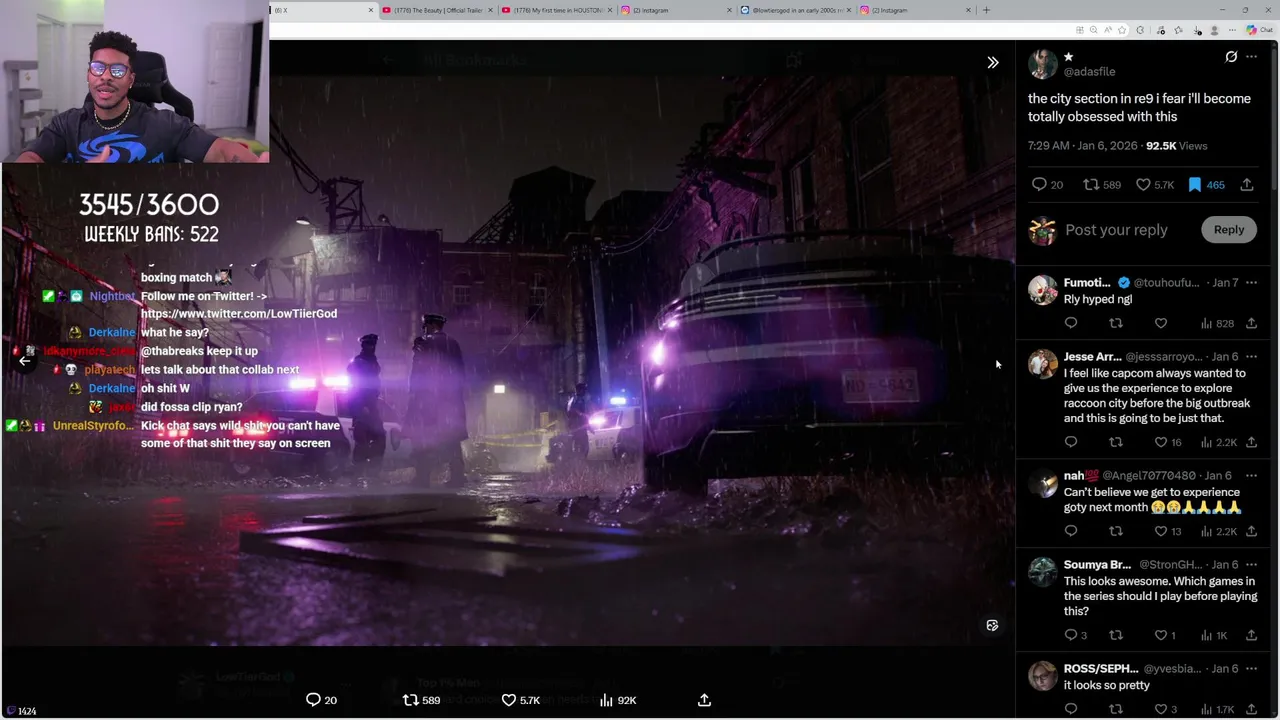
Task: Reply to nah's goty comment
Action: [1070, 531]
